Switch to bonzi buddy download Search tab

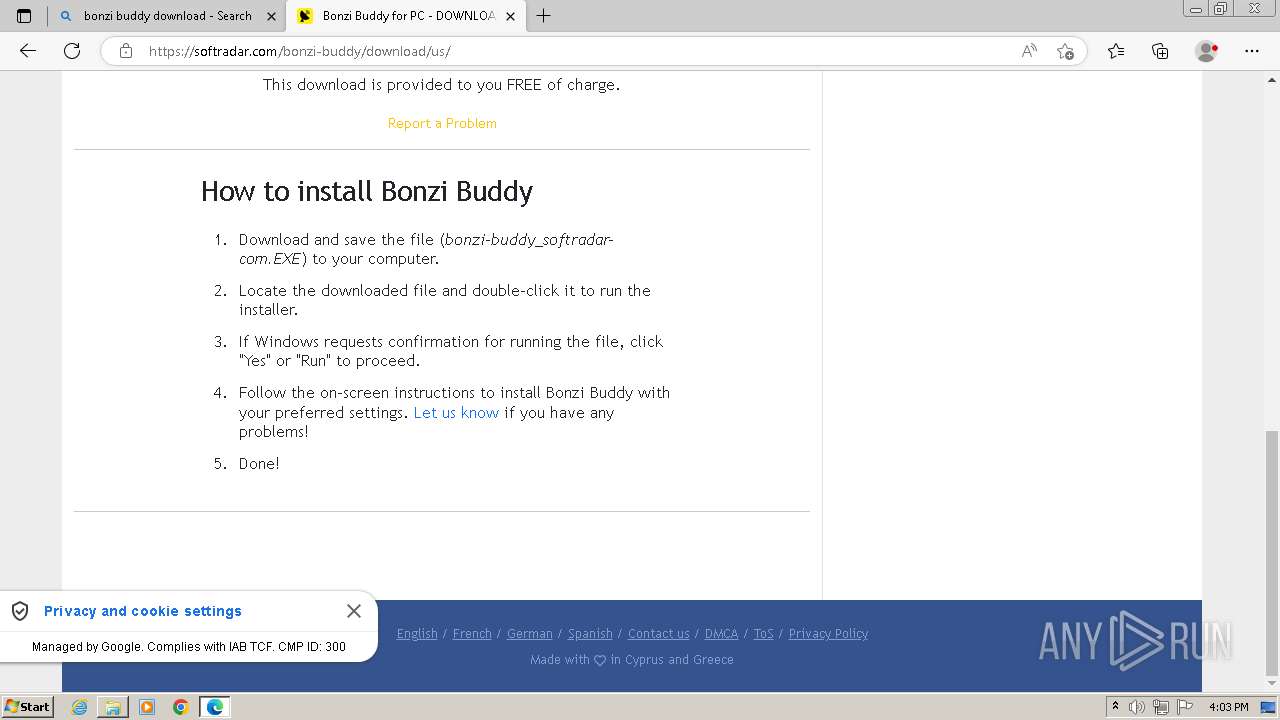[x=166, y=16]
